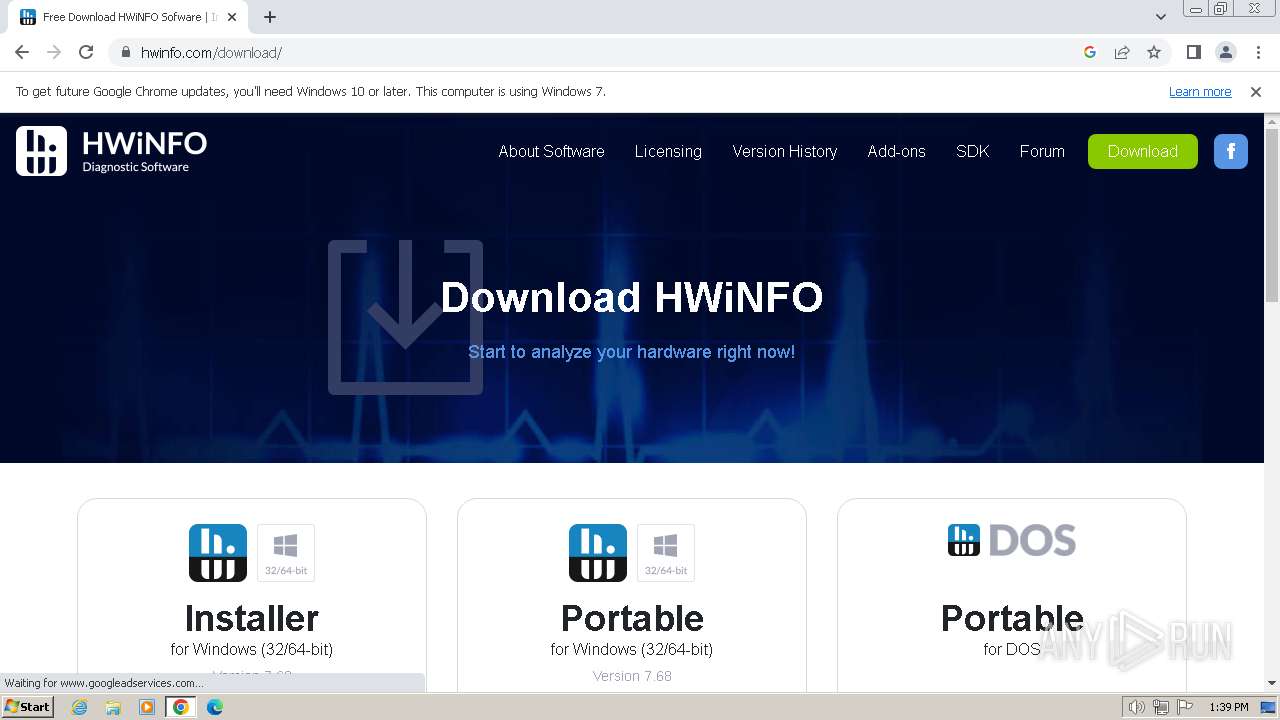Open the HWiNFO Facebook page icon
The height and width of the screenshot is (720, 1280).
(x=1231, y=151)
